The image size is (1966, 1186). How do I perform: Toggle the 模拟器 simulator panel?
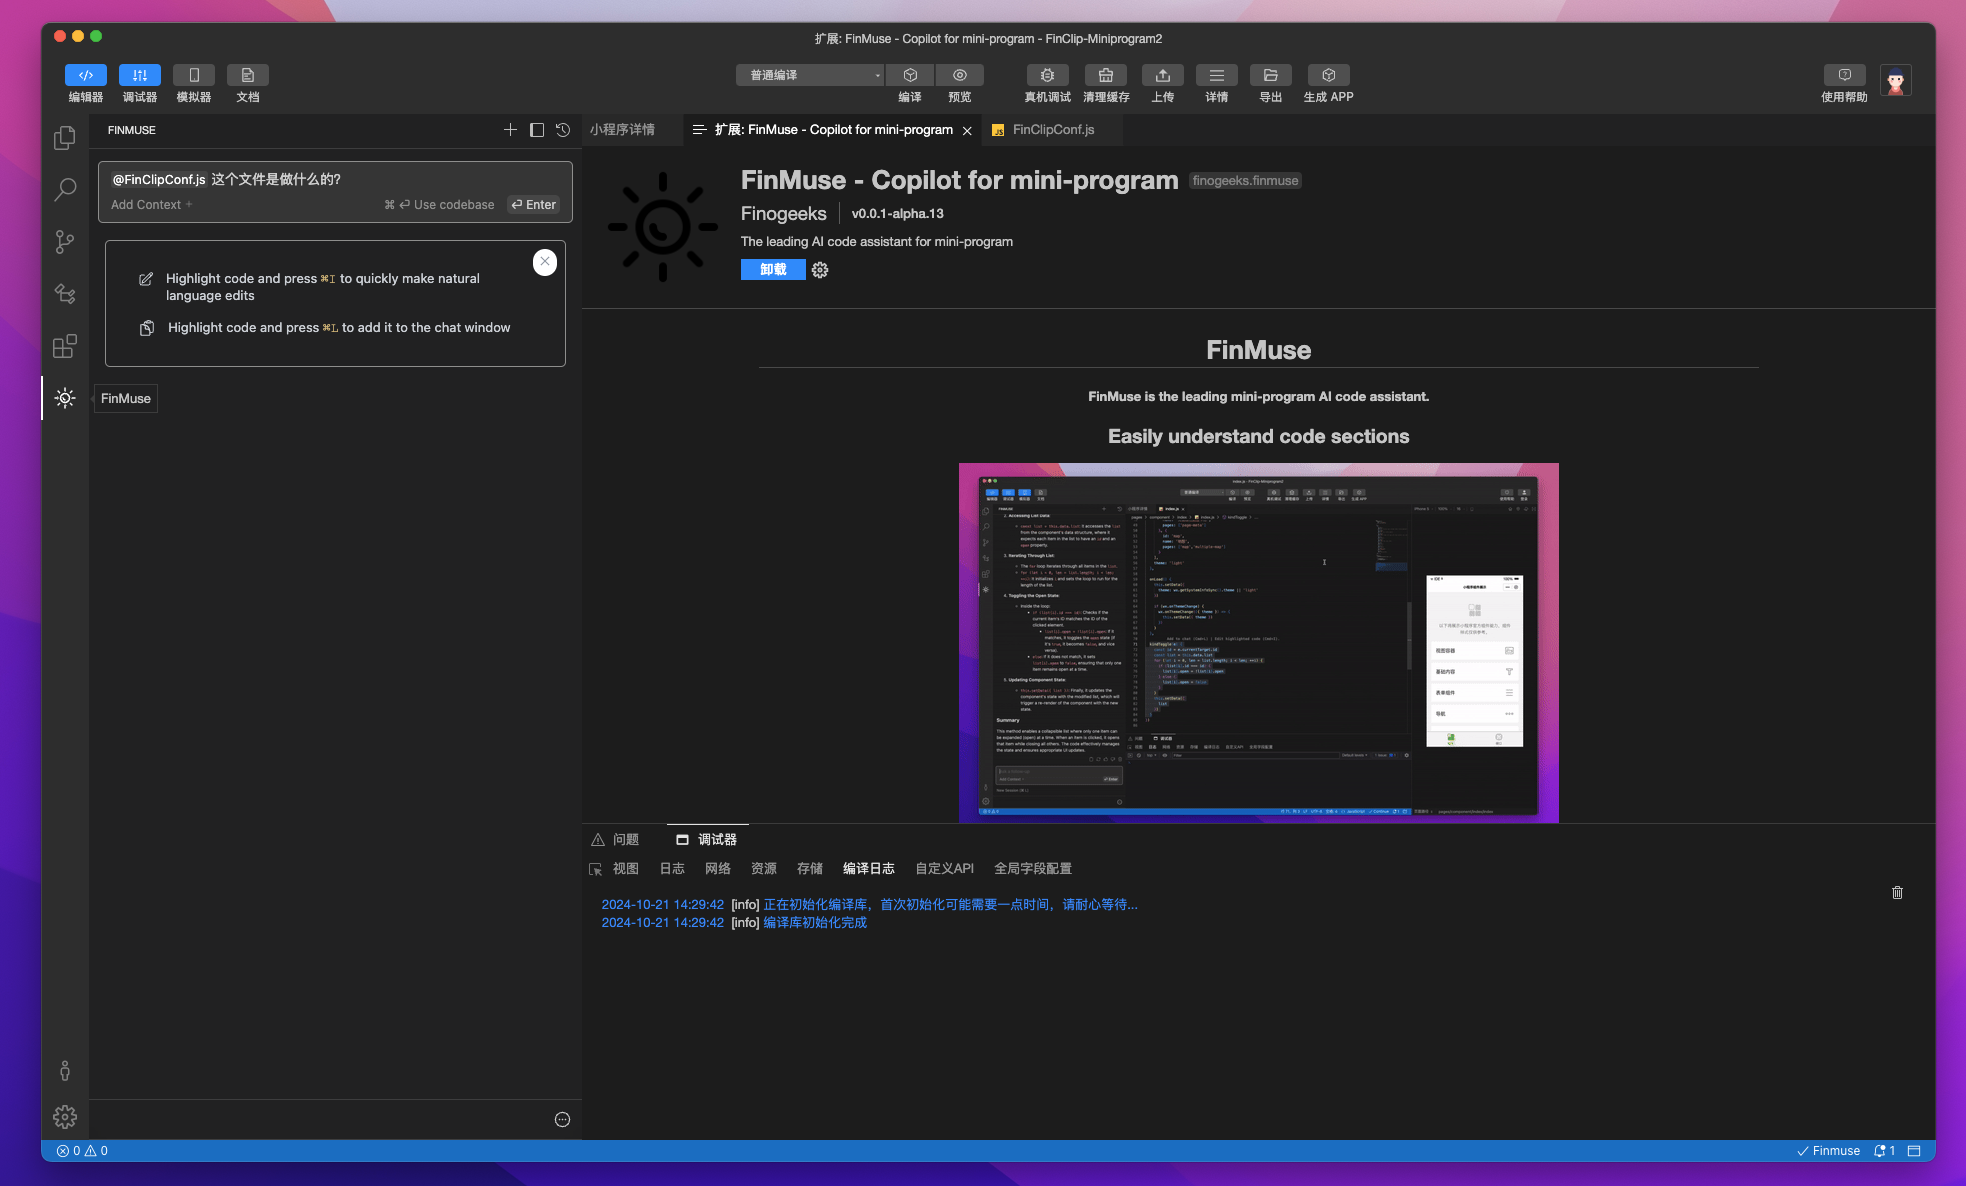click(194, 76)
